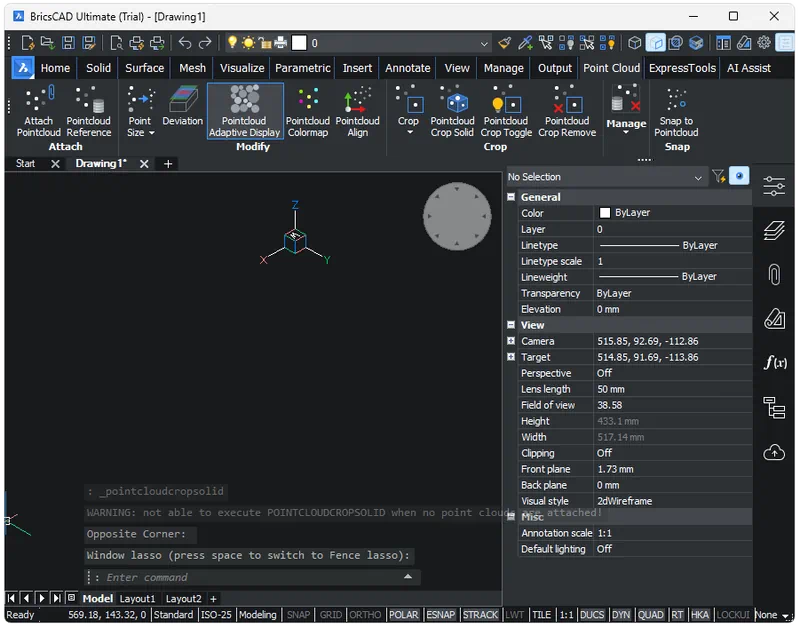
Task: Click the LookFrom navigation circle
Action: coord(457,216)
